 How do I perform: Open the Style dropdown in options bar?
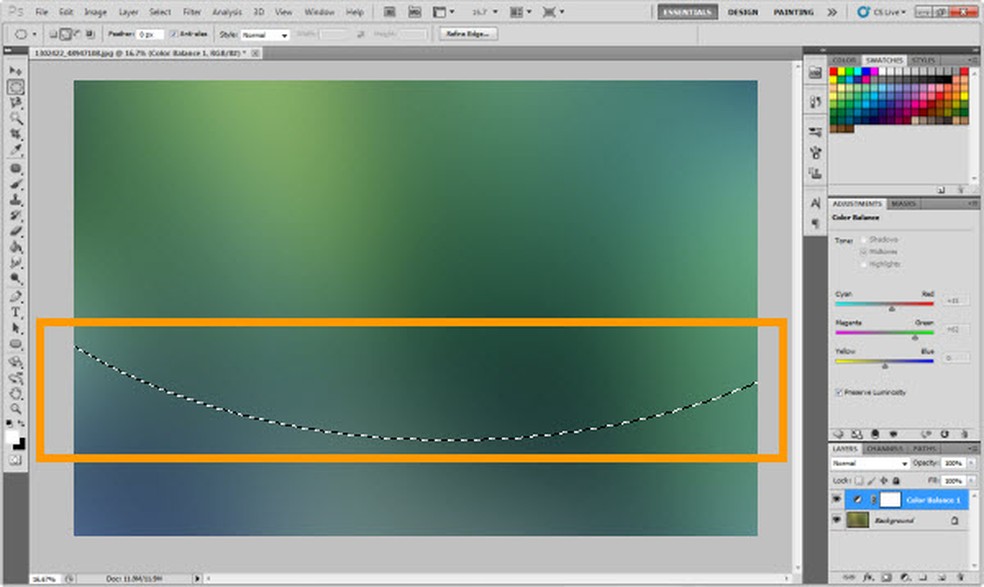coord(265,35)
